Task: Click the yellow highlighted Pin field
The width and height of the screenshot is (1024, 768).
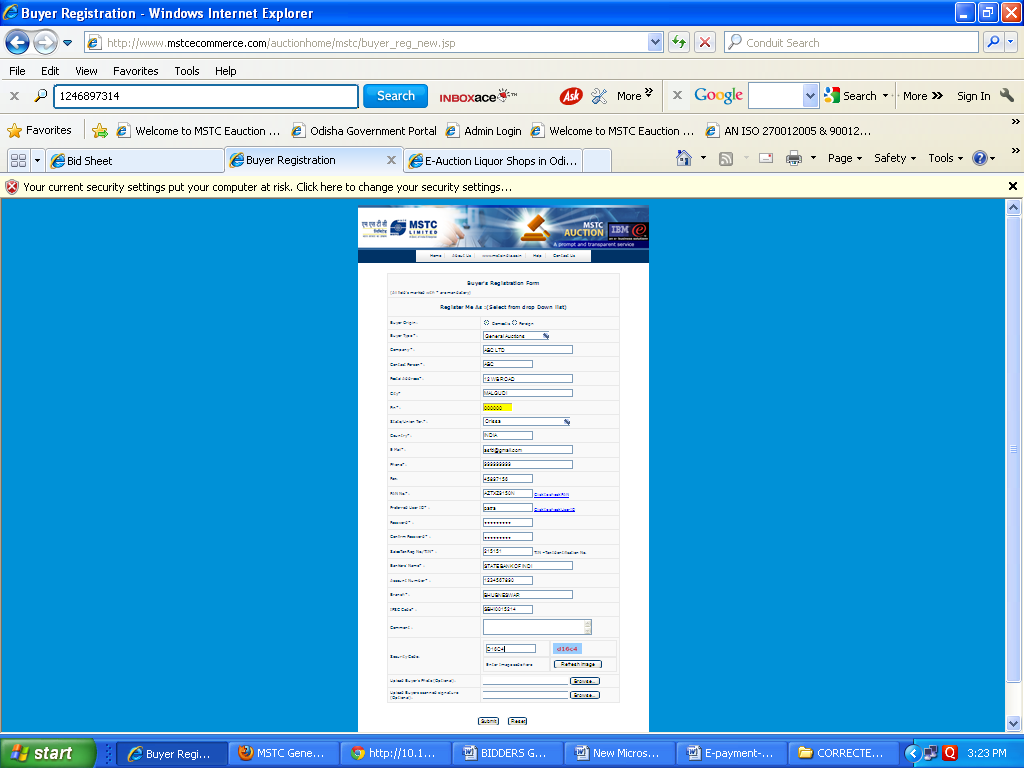Action: pyautogui.click(x=497, y=408)
